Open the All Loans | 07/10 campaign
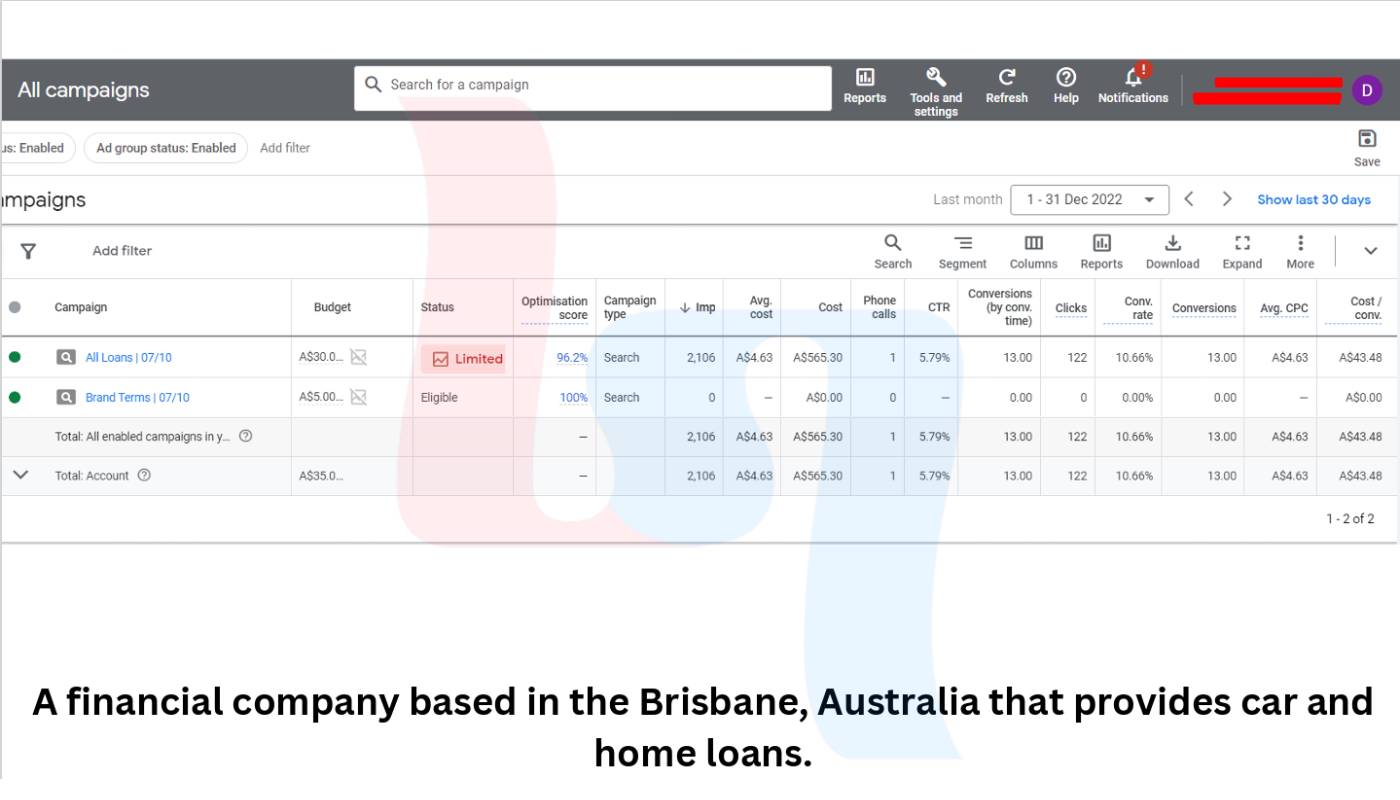 coord(128,358)
